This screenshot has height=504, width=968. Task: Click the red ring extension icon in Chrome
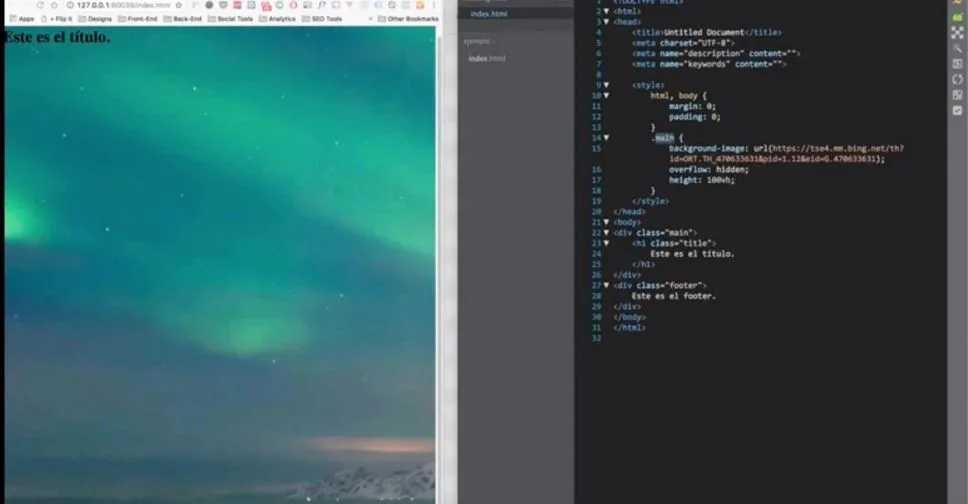point(293,5)
